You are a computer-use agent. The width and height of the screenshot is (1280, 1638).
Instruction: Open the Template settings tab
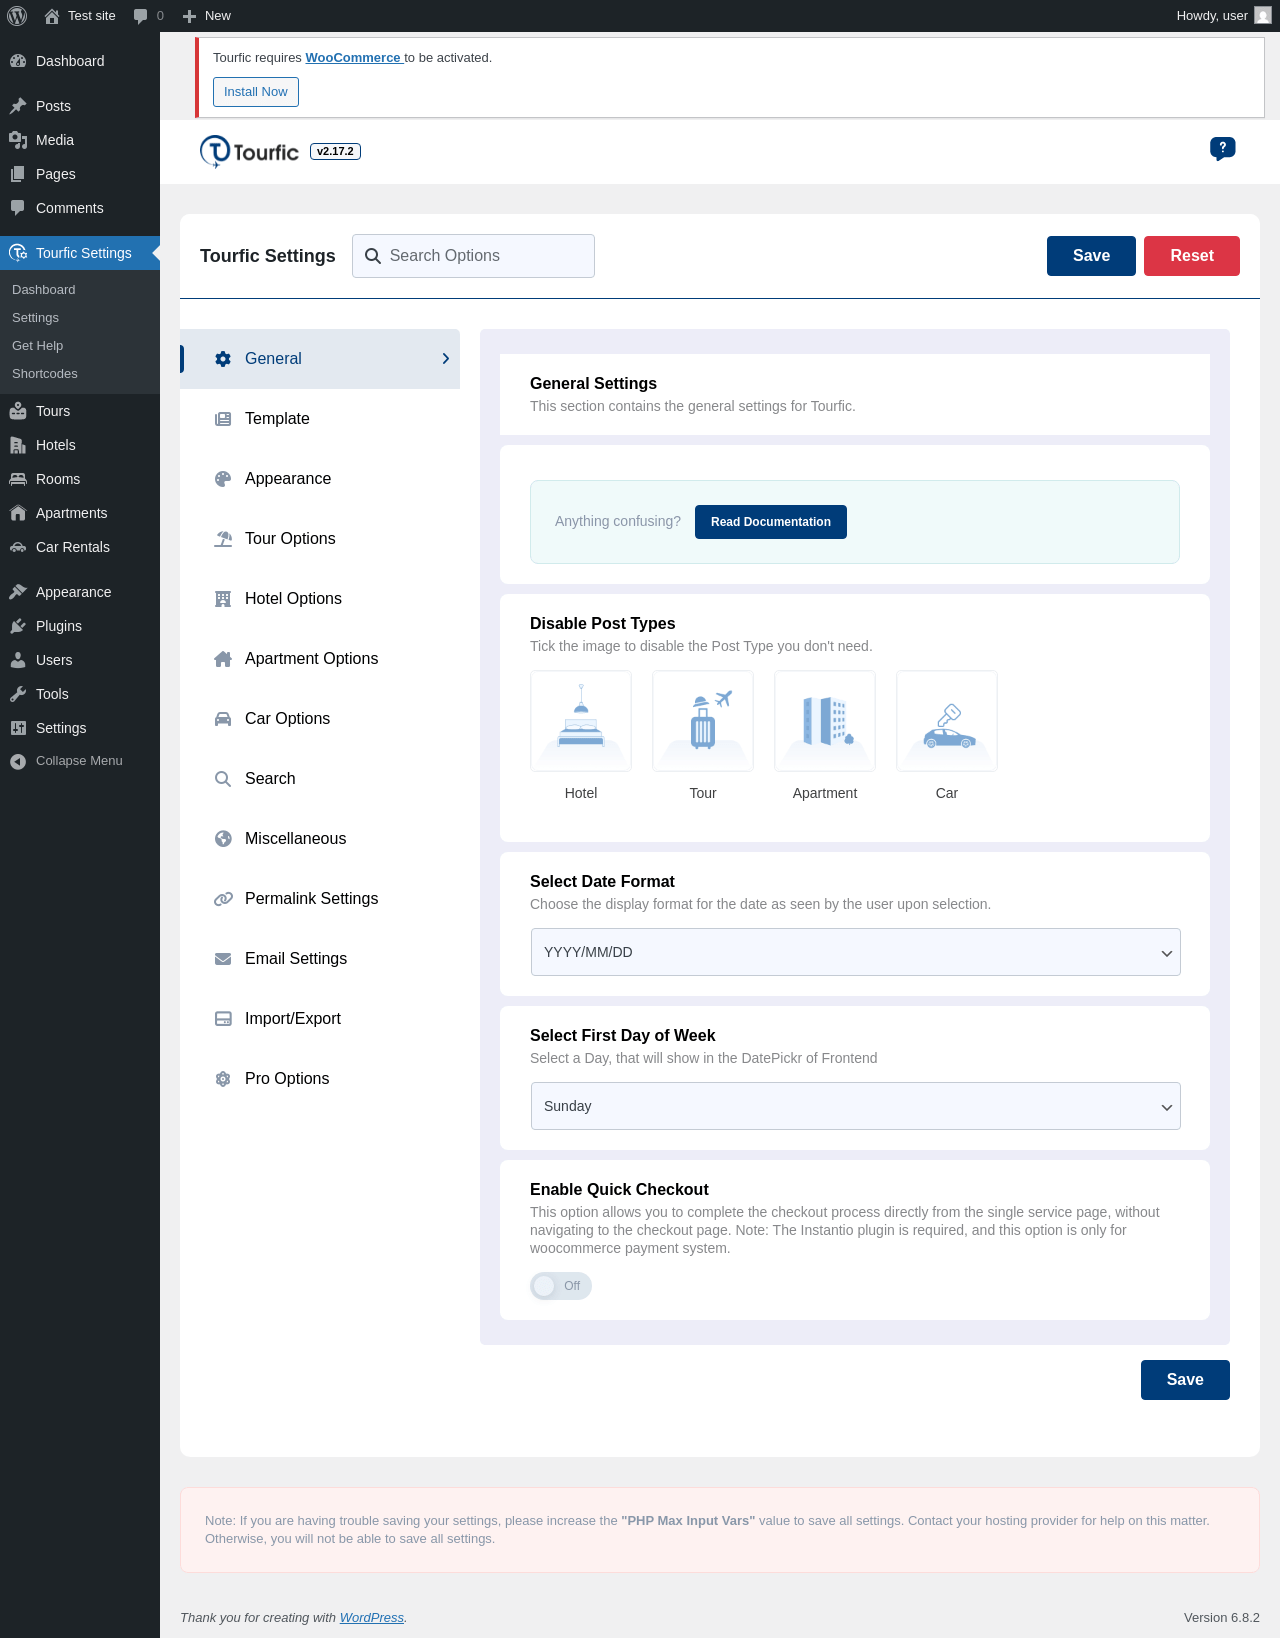point(320,419)
